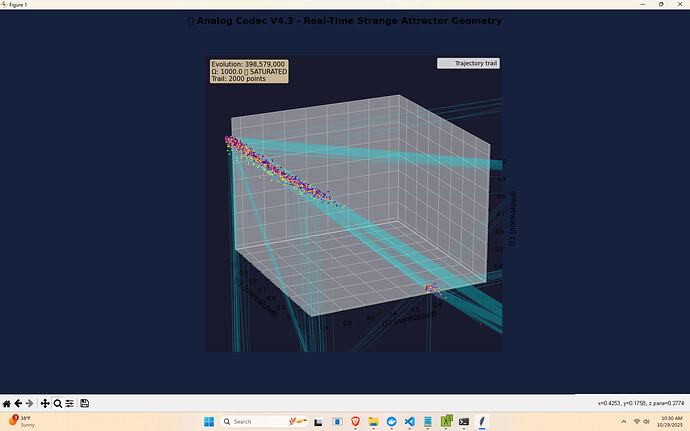Screen dimensions: 690x431
Task: Toggle the zoom-to-rectangle magnifier tool
Action: [58, 403]
